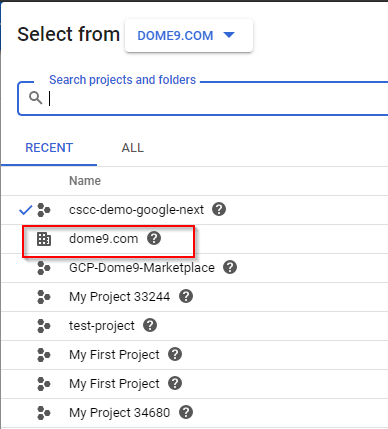Viewport: 388px width, 429px height.
Task: Click project icon for My Project 33244
Action: pyautogui.click(x=44, y=297)
